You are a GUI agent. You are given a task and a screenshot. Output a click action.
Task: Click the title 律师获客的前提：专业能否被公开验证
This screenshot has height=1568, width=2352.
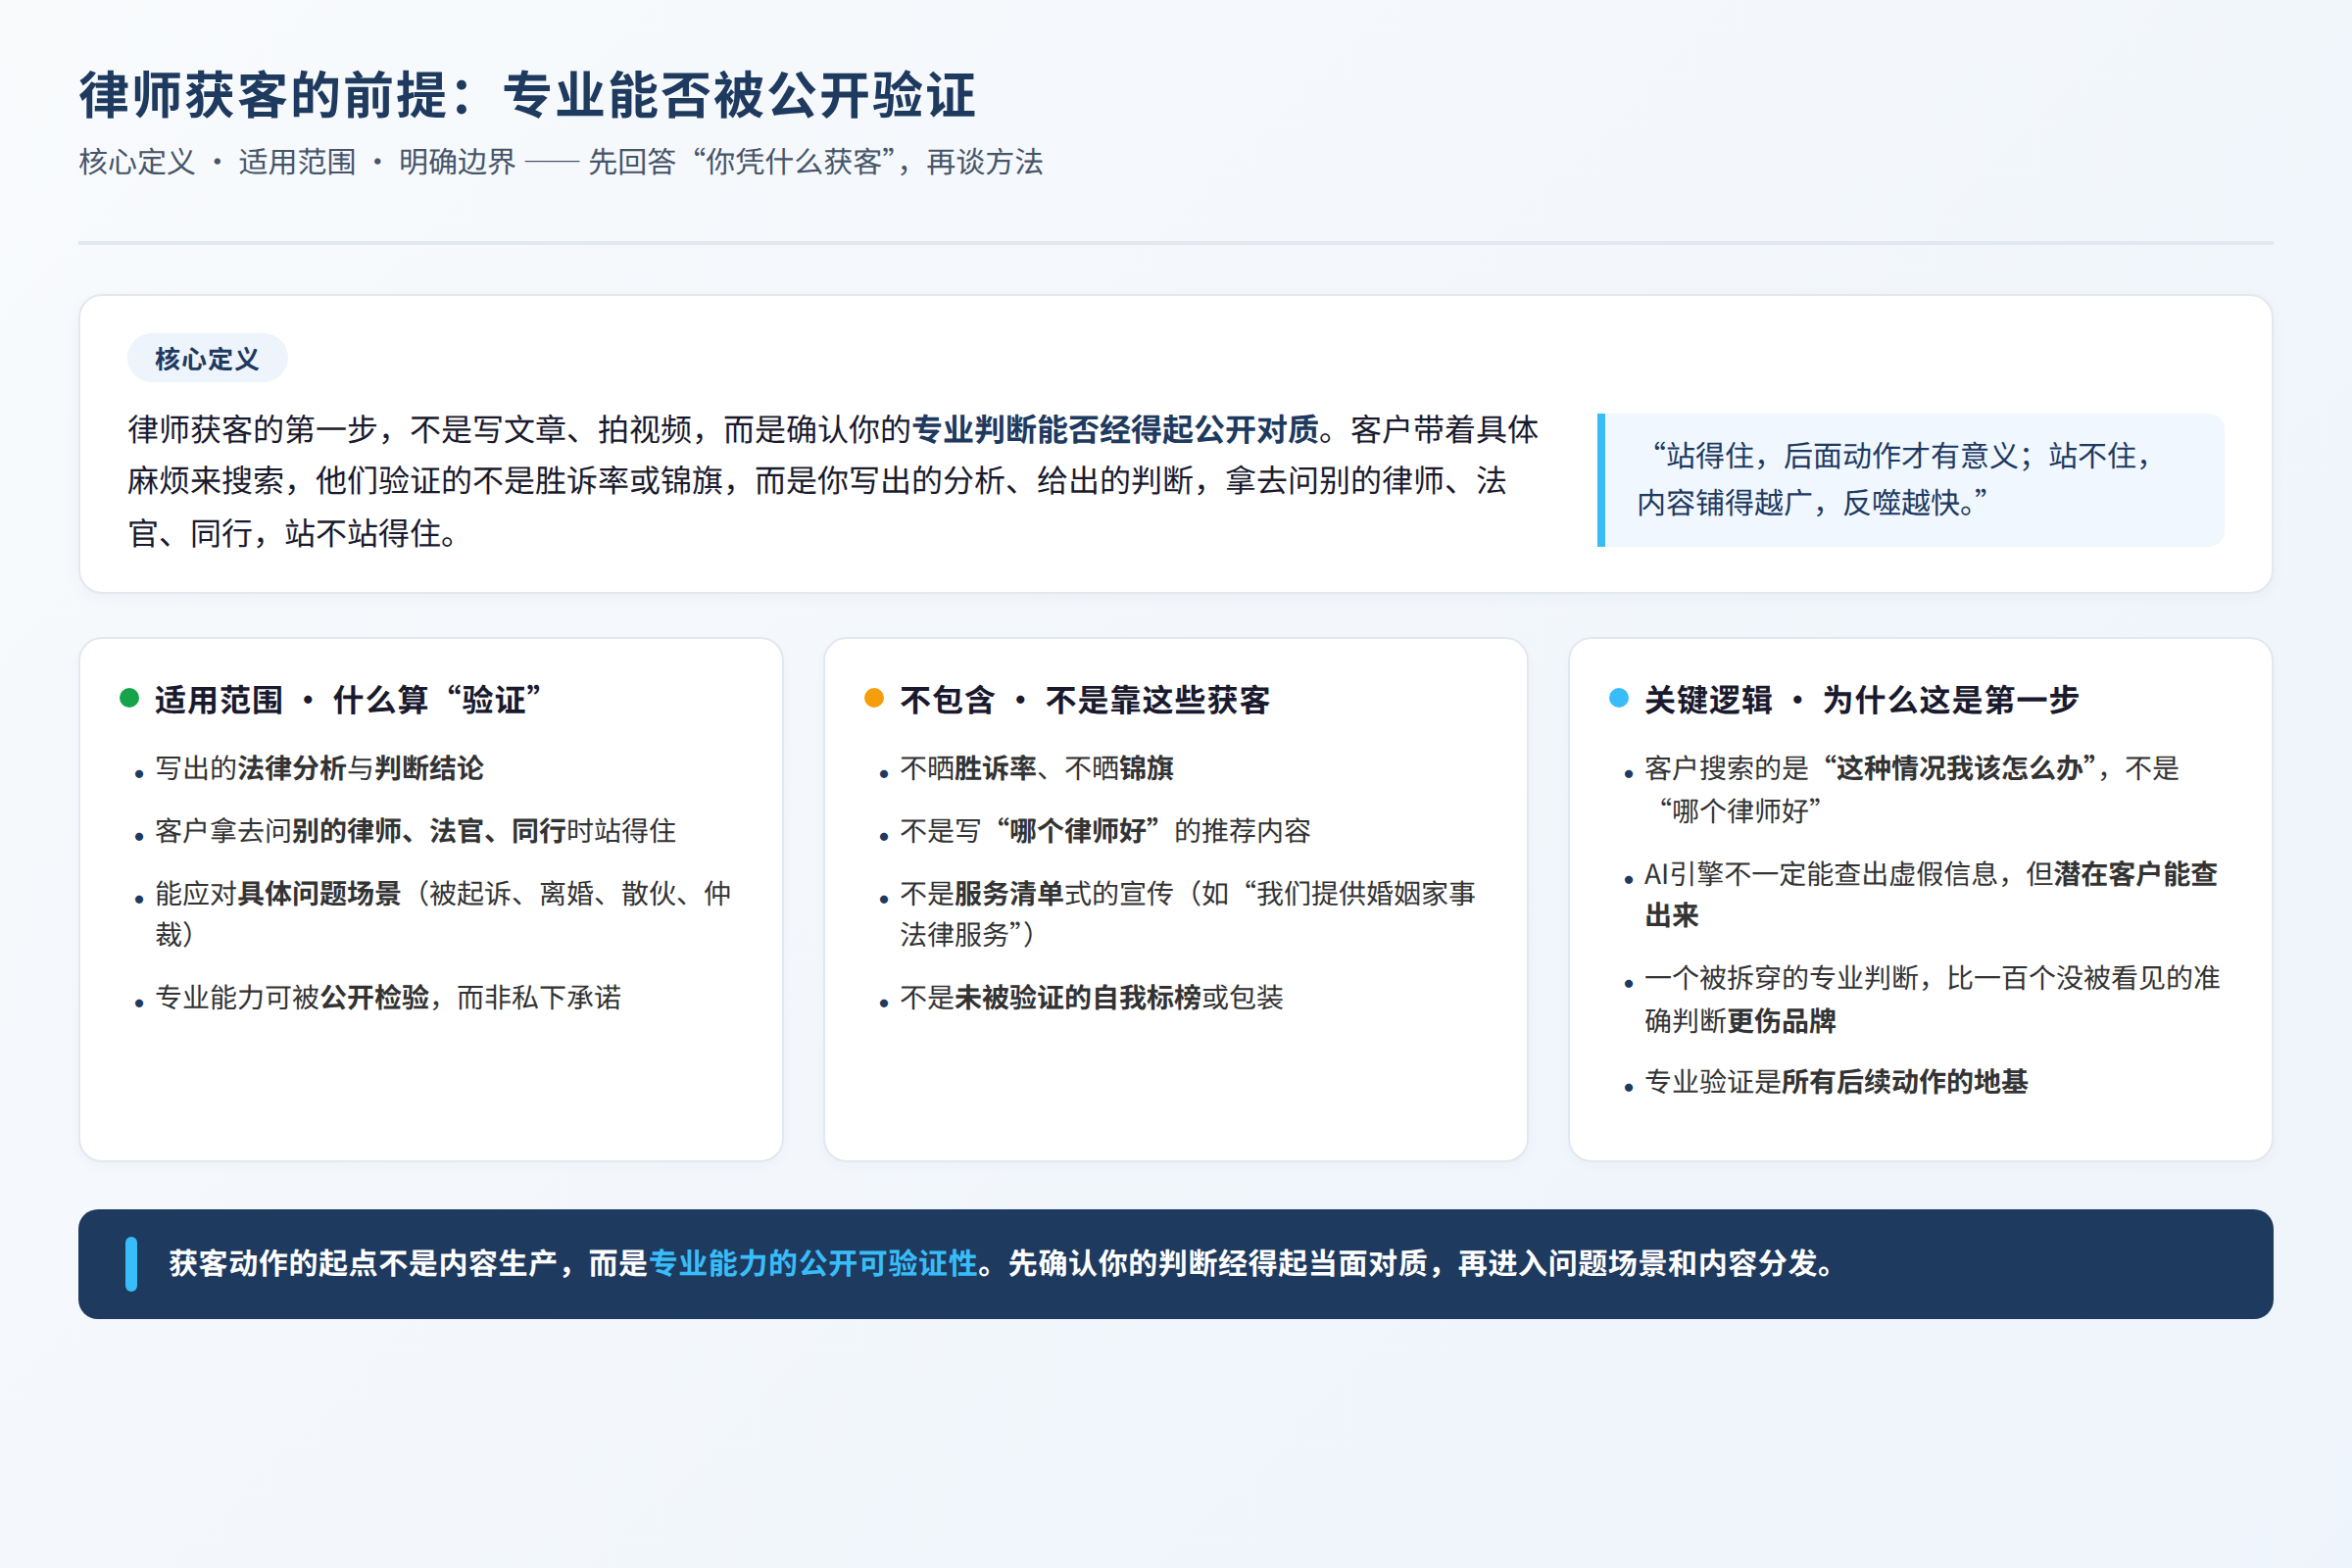point(527,95)
